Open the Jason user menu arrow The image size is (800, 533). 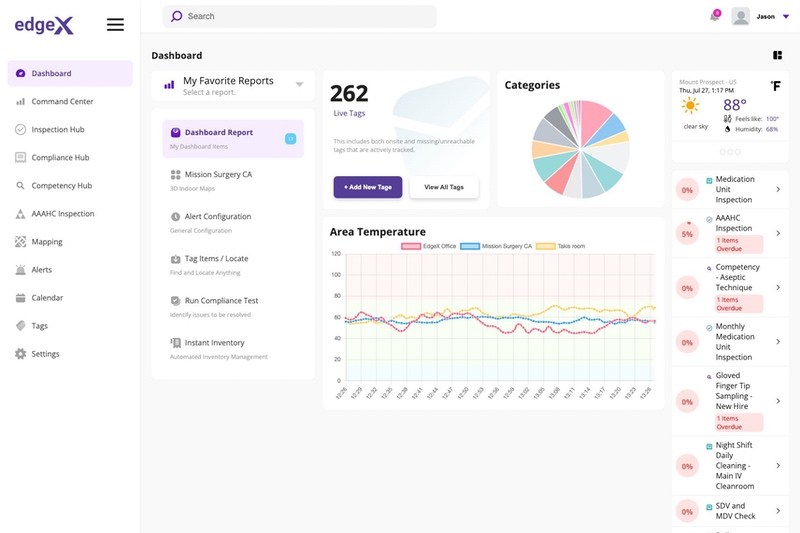[x=786, y=17]
